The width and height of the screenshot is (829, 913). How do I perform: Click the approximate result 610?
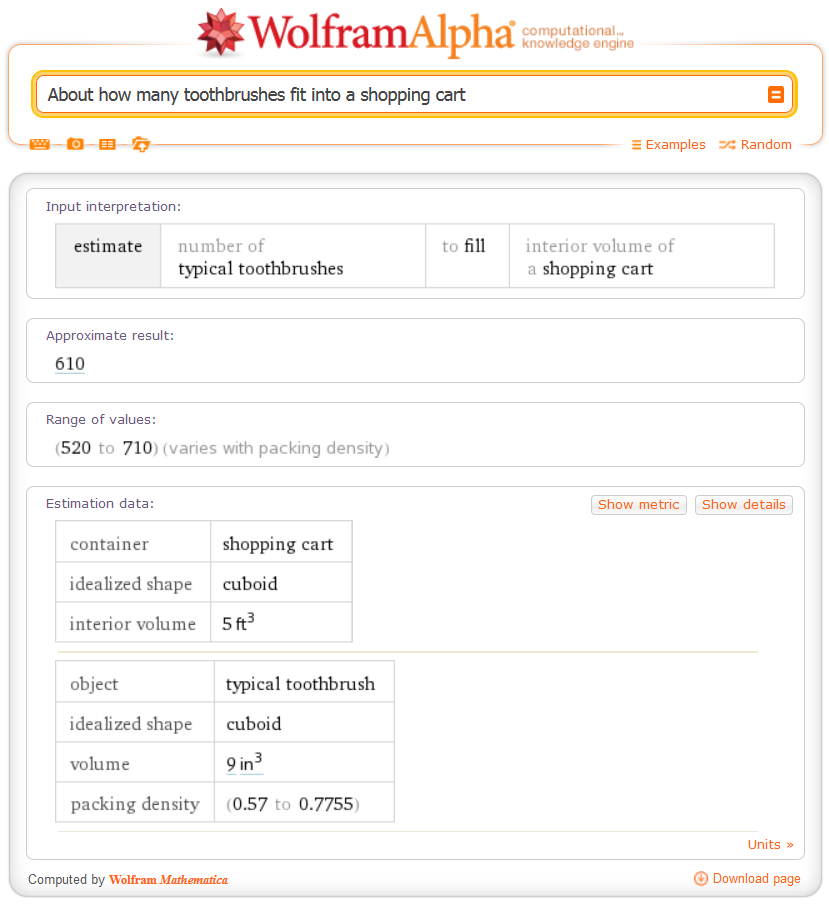[x=70, y=364]
